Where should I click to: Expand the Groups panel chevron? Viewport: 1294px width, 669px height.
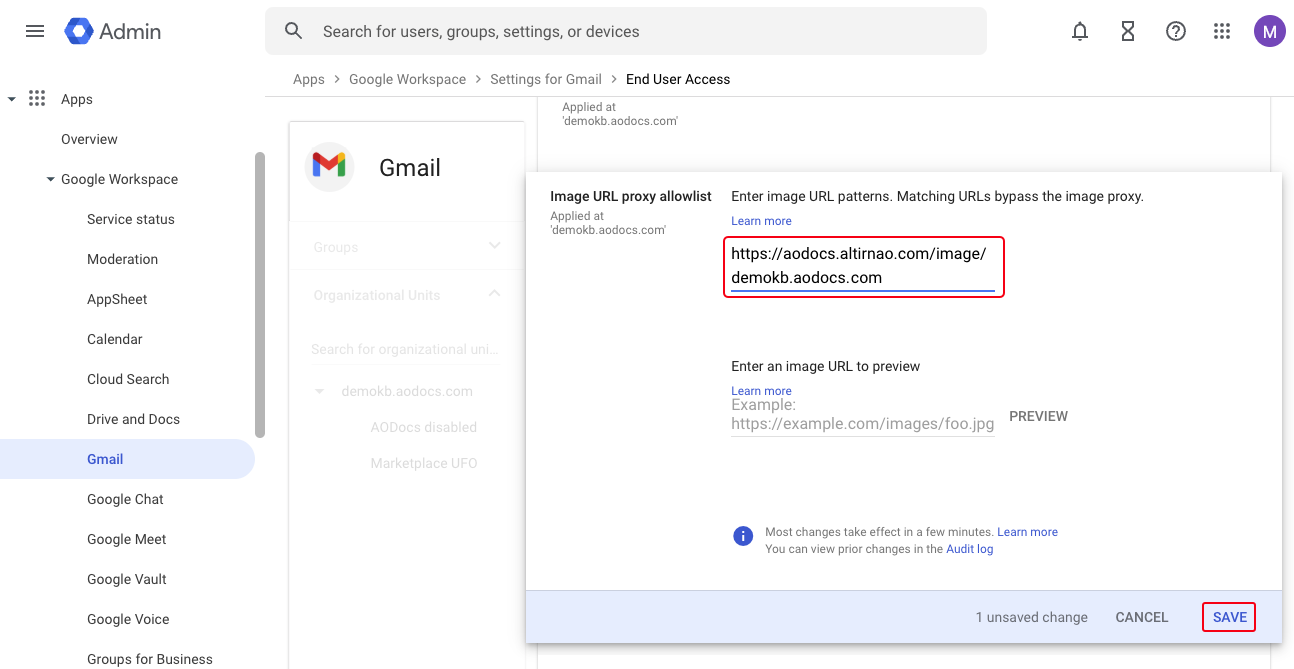(x=495, y=246)
